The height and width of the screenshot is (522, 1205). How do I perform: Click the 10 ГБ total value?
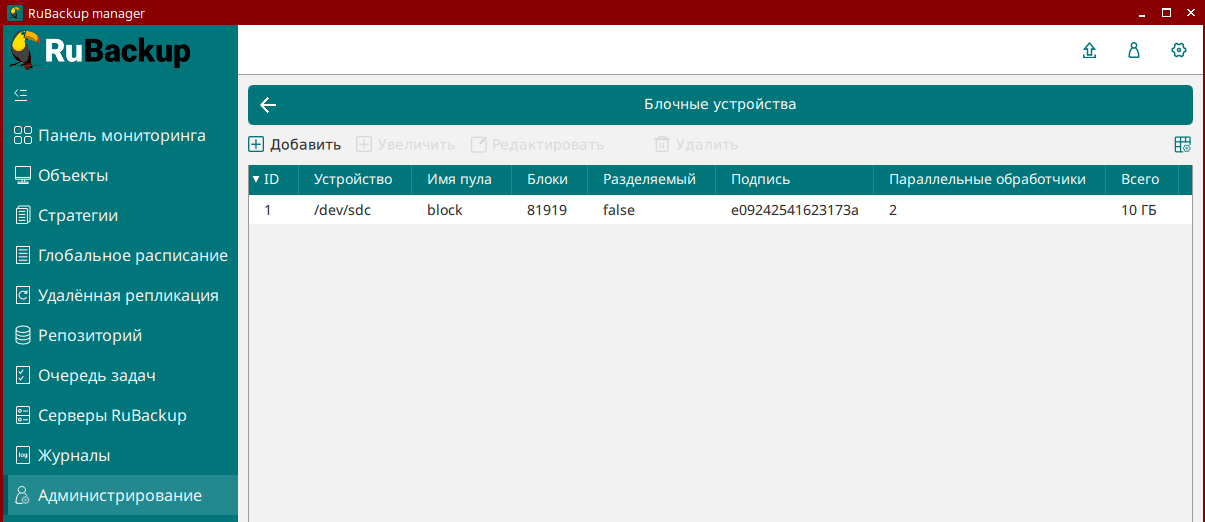[x=1139, y=210]
